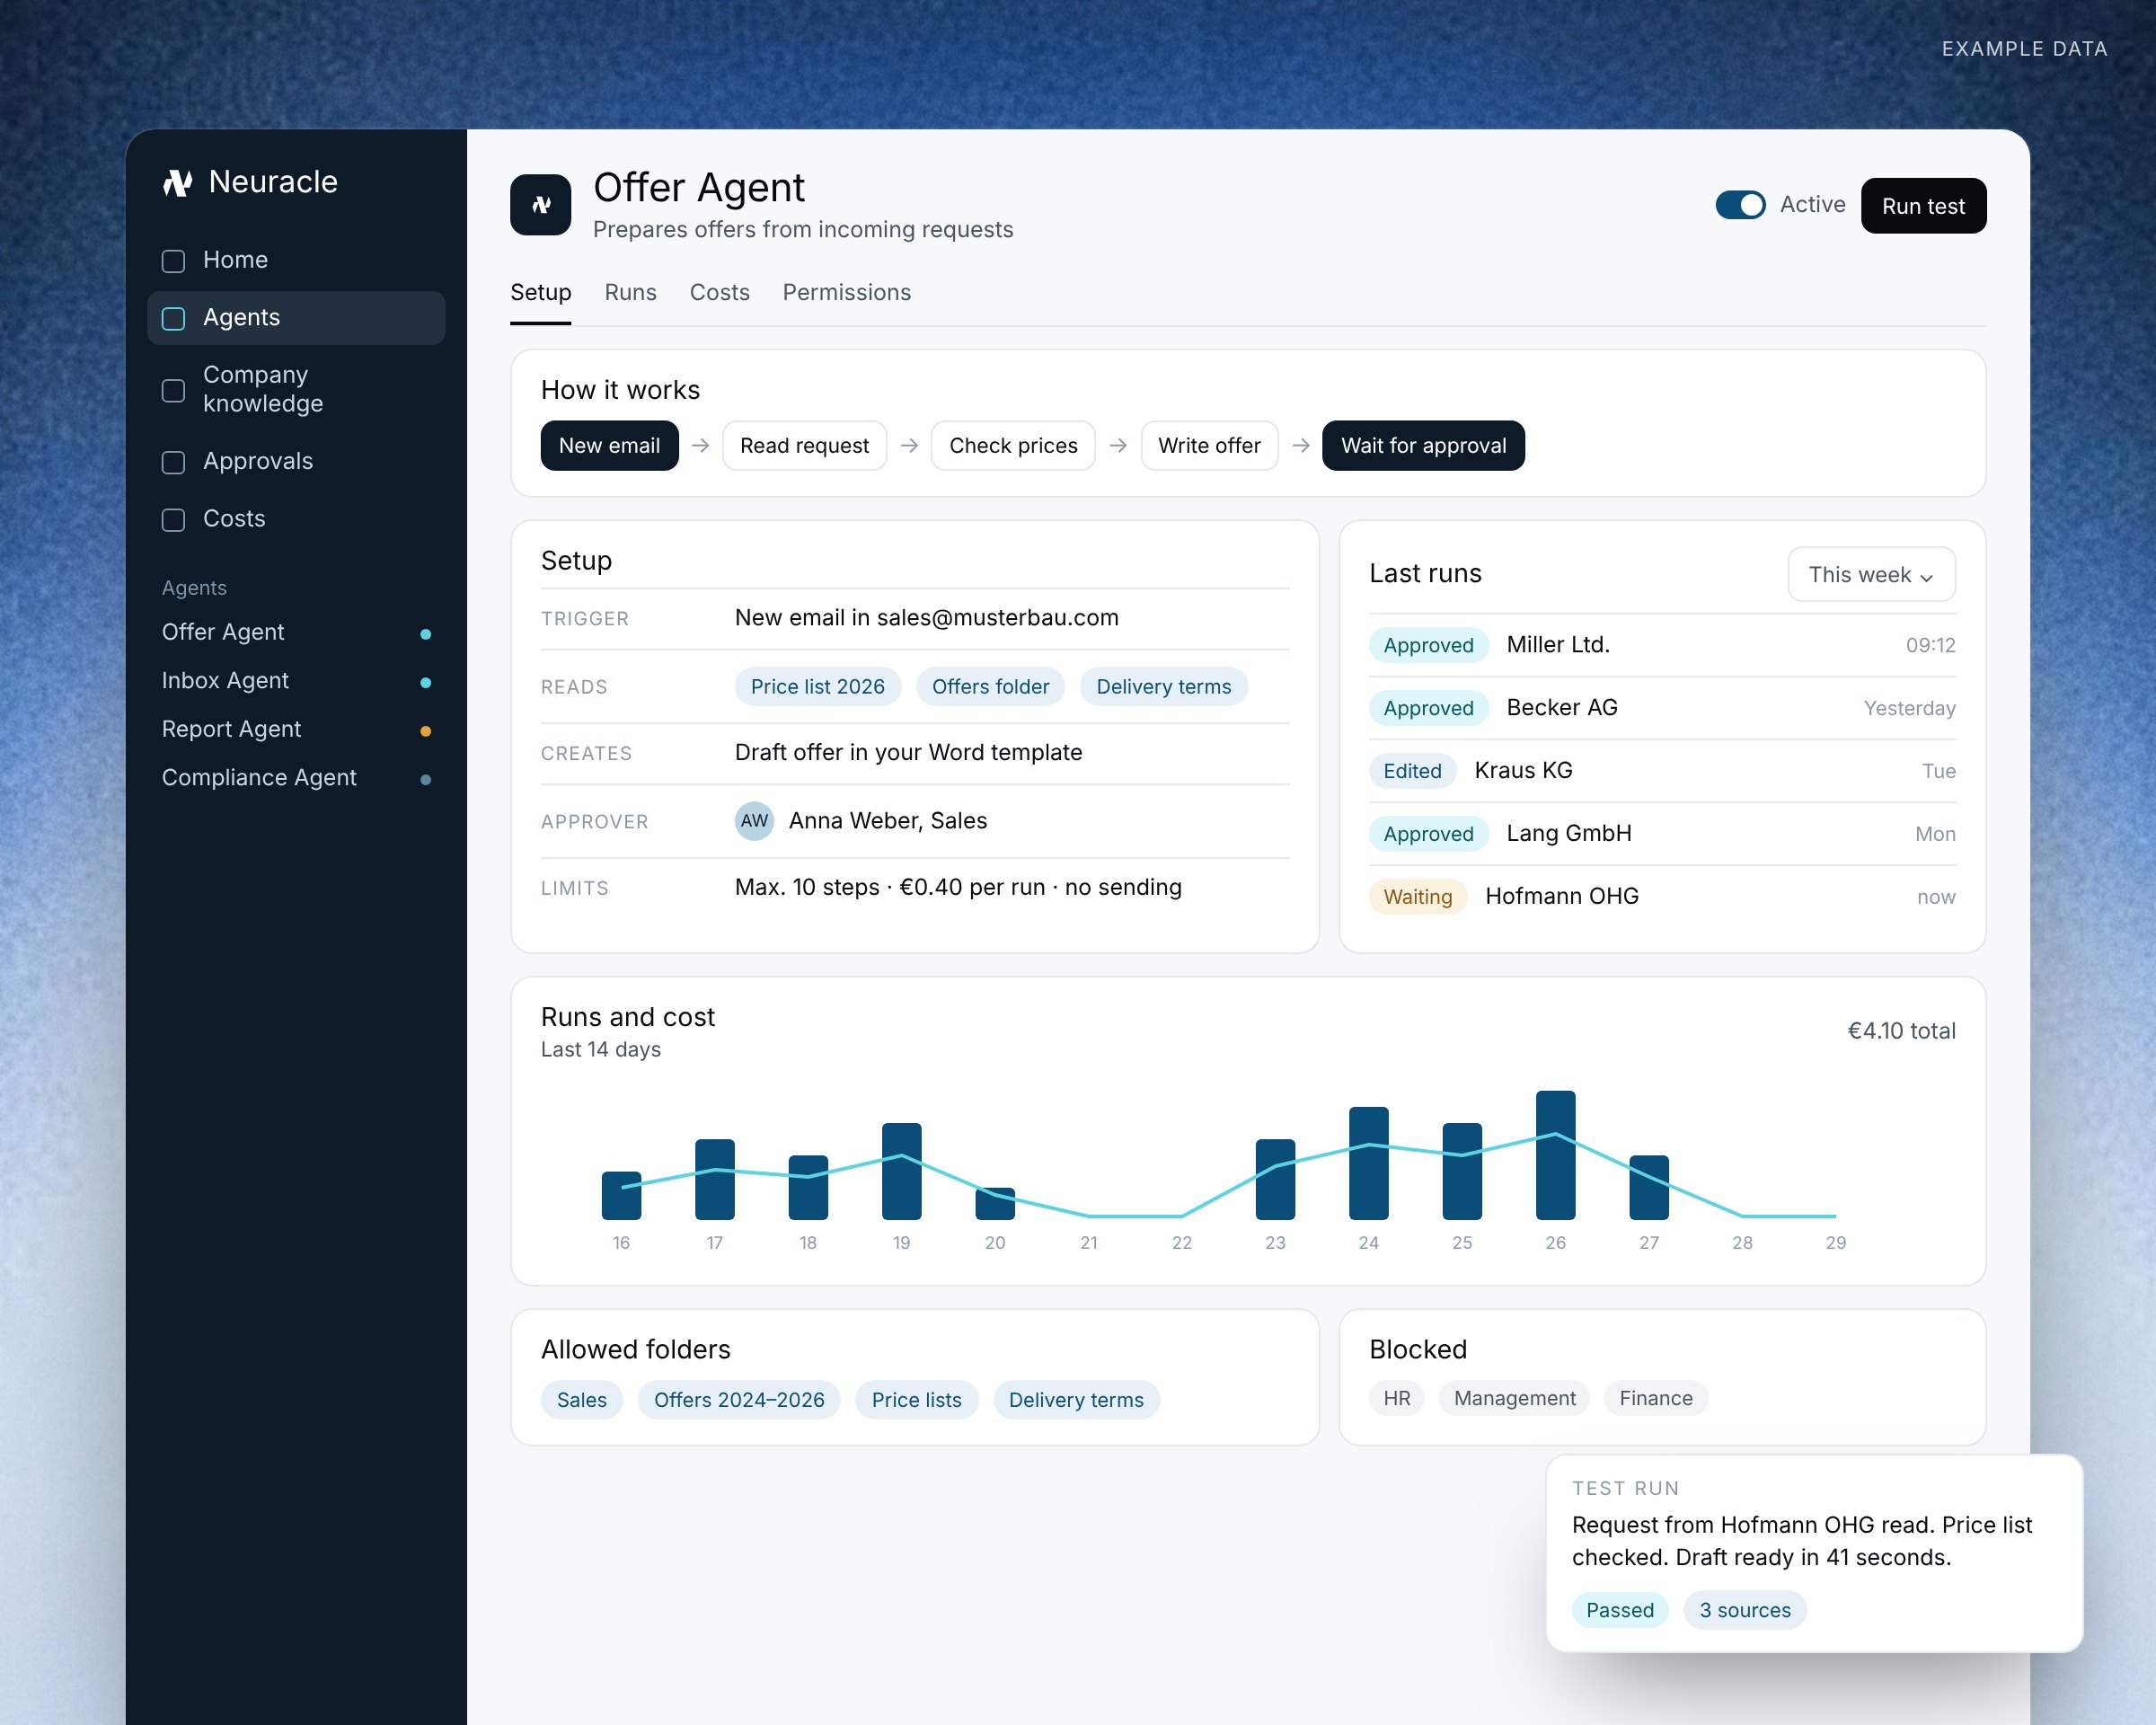This screenshot has width=2156, height=1725.
Task: Click the Write offer workflow step
Action: 1209,446
